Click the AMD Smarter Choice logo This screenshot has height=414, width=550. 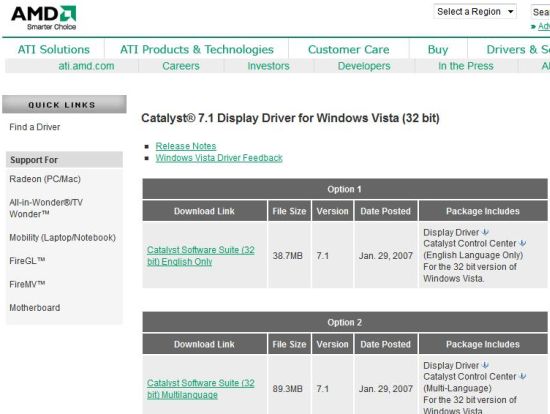click(44, 18)
